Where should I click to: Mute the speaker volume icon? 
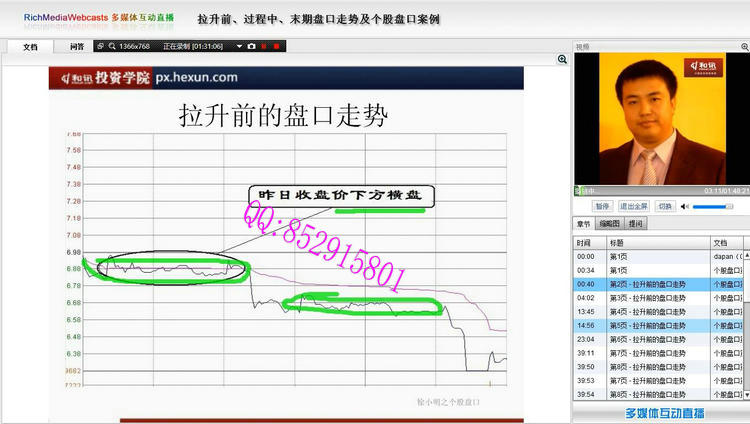click(685, 206)
